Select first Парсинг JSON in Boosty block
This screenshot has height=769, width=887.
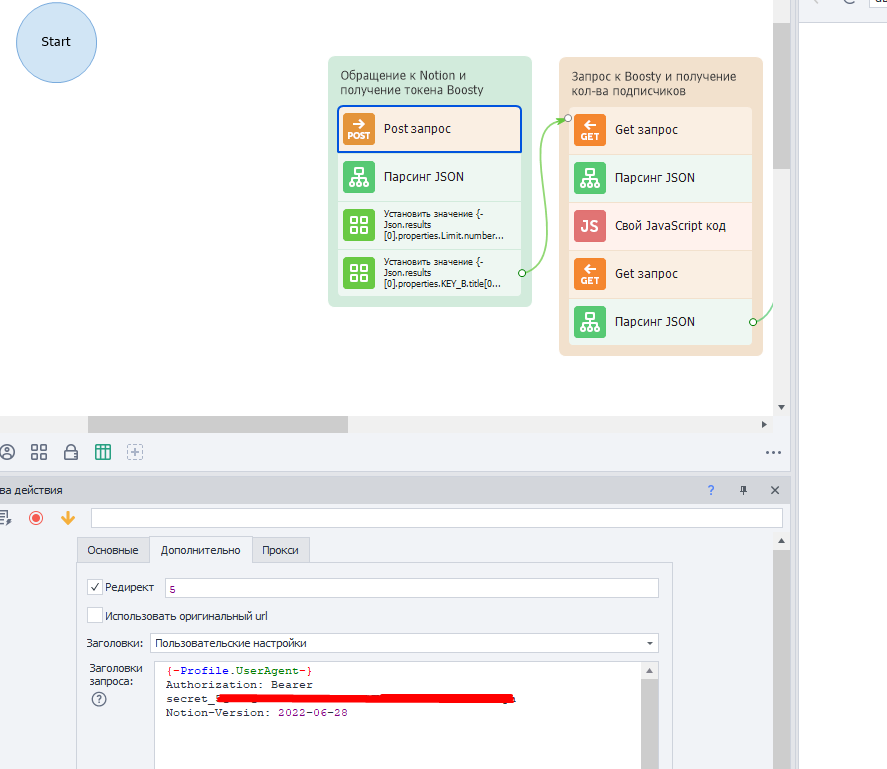pos(660,178)
